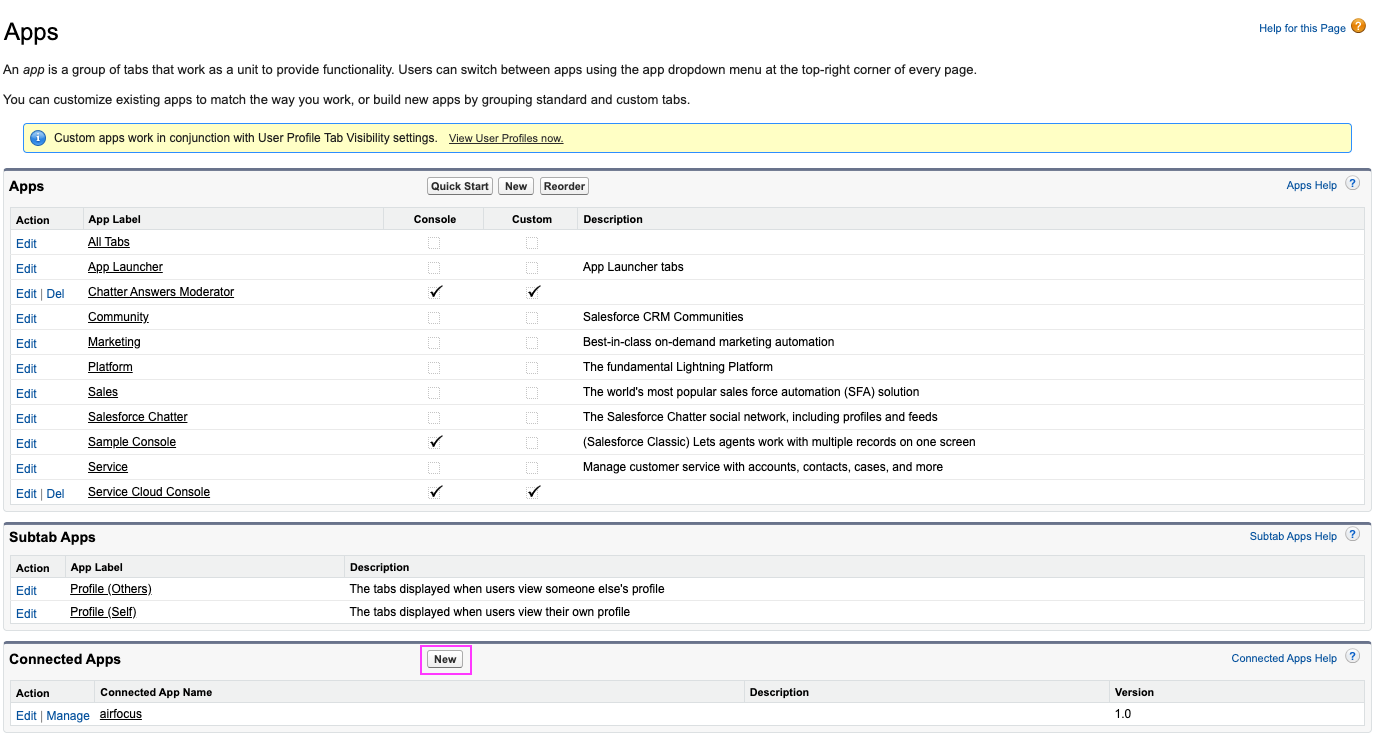The height and width of the screenshot is (752, 1377).
Task: Open the Sales app label
Action: [103, 392]
